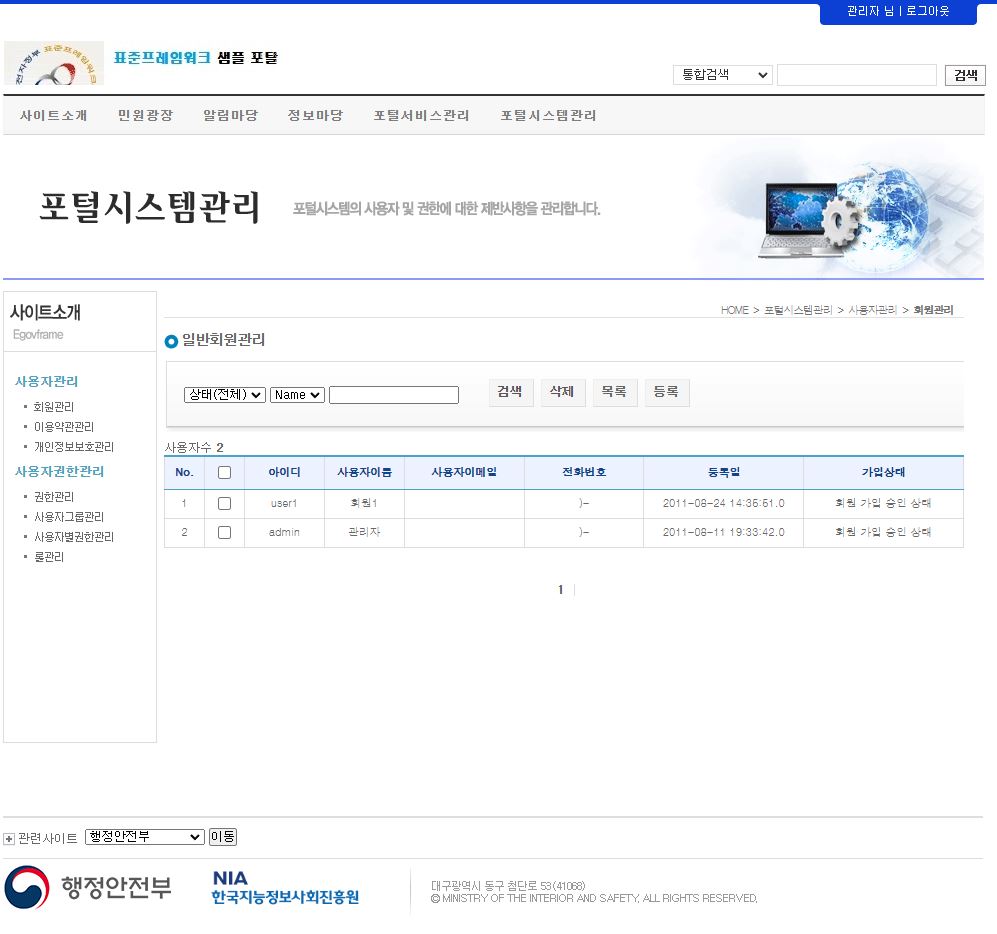
Task: Open the 행정안전부 related-site dropdown
Action: click(x=144, y=837)
